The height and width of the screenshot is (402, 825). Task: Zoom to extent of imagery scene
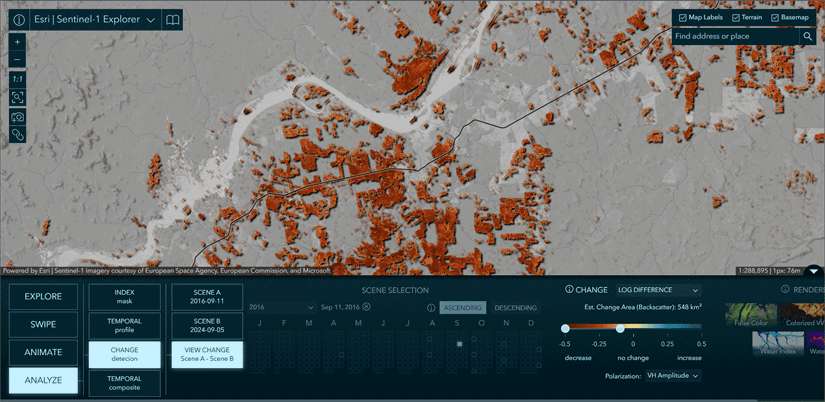(17, 97)
